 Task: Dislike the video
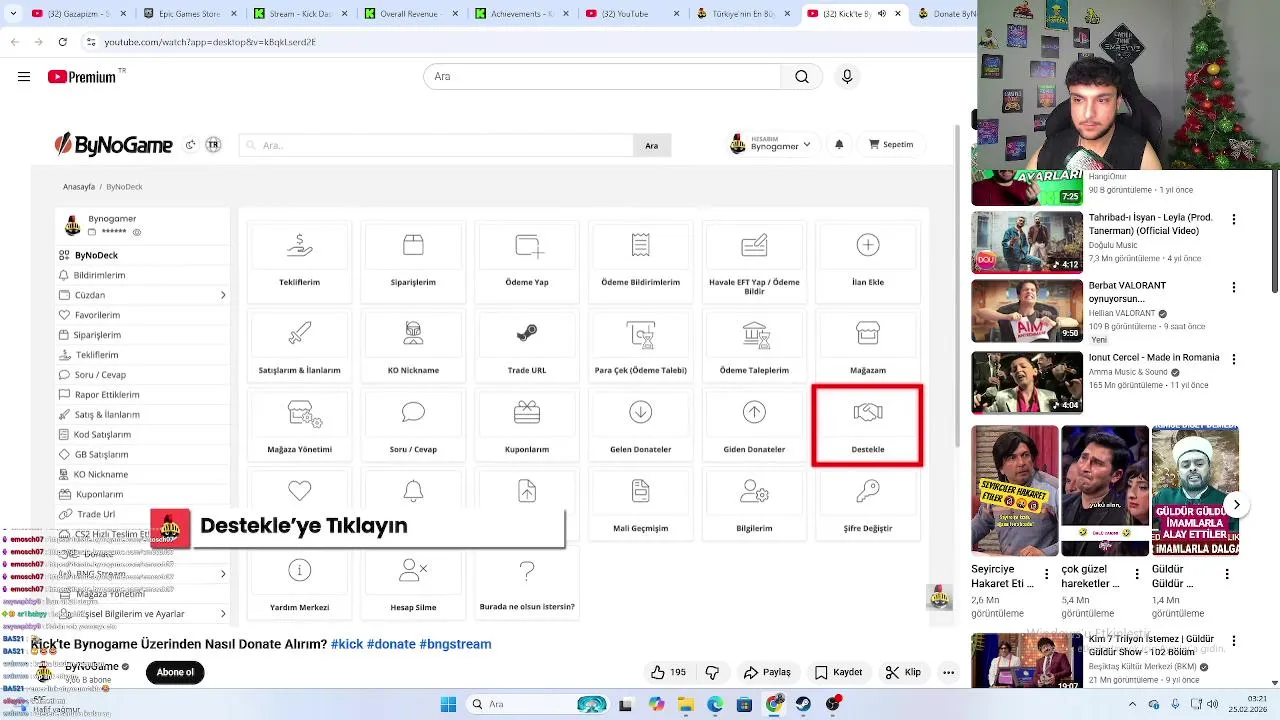coord(712,672)
